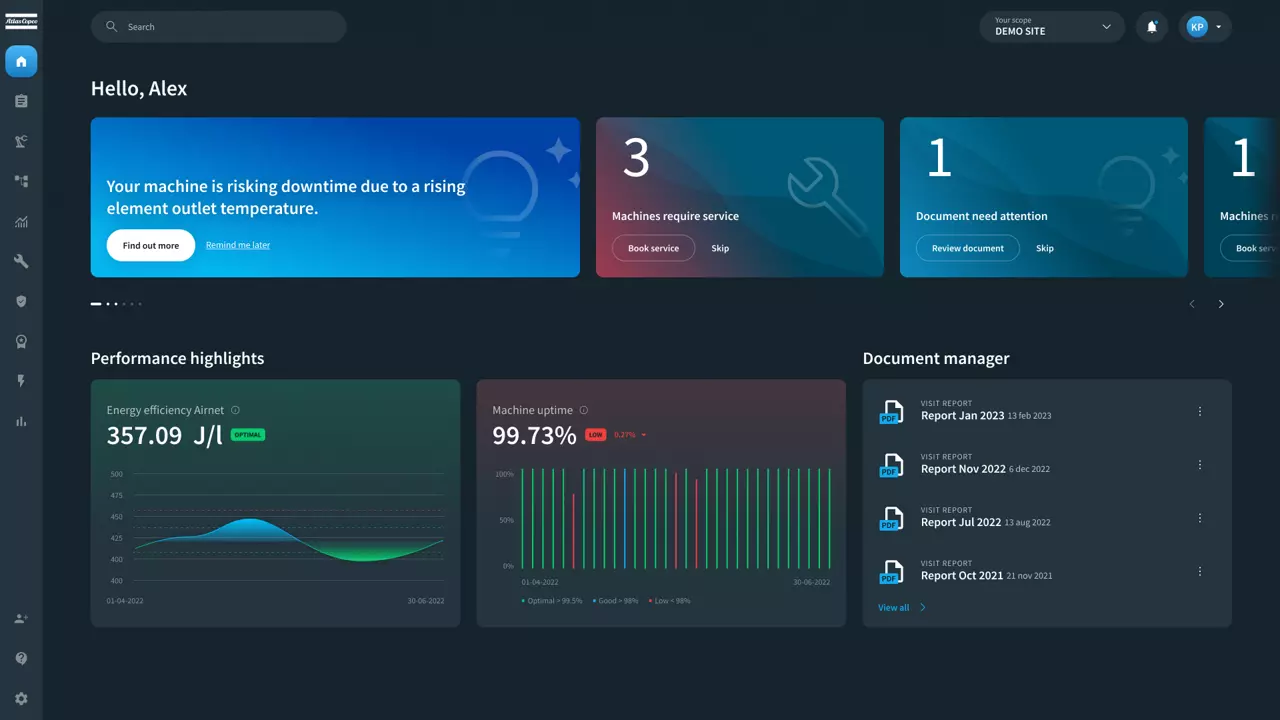Click info icon next to Machine uptime
This screenshot has width=1280, height=720.
click(584, 410)
